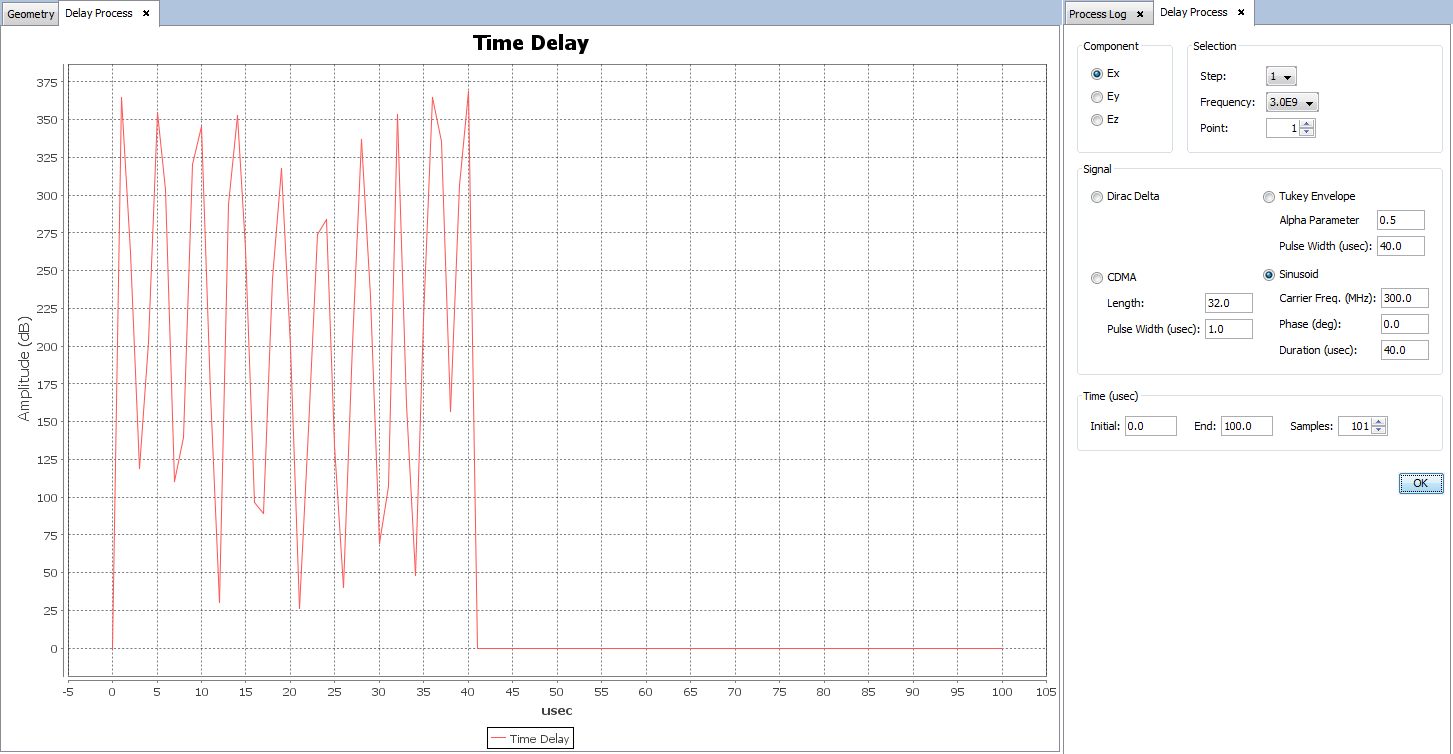
Task: Open the Process Log tab
Action: 1097,14
